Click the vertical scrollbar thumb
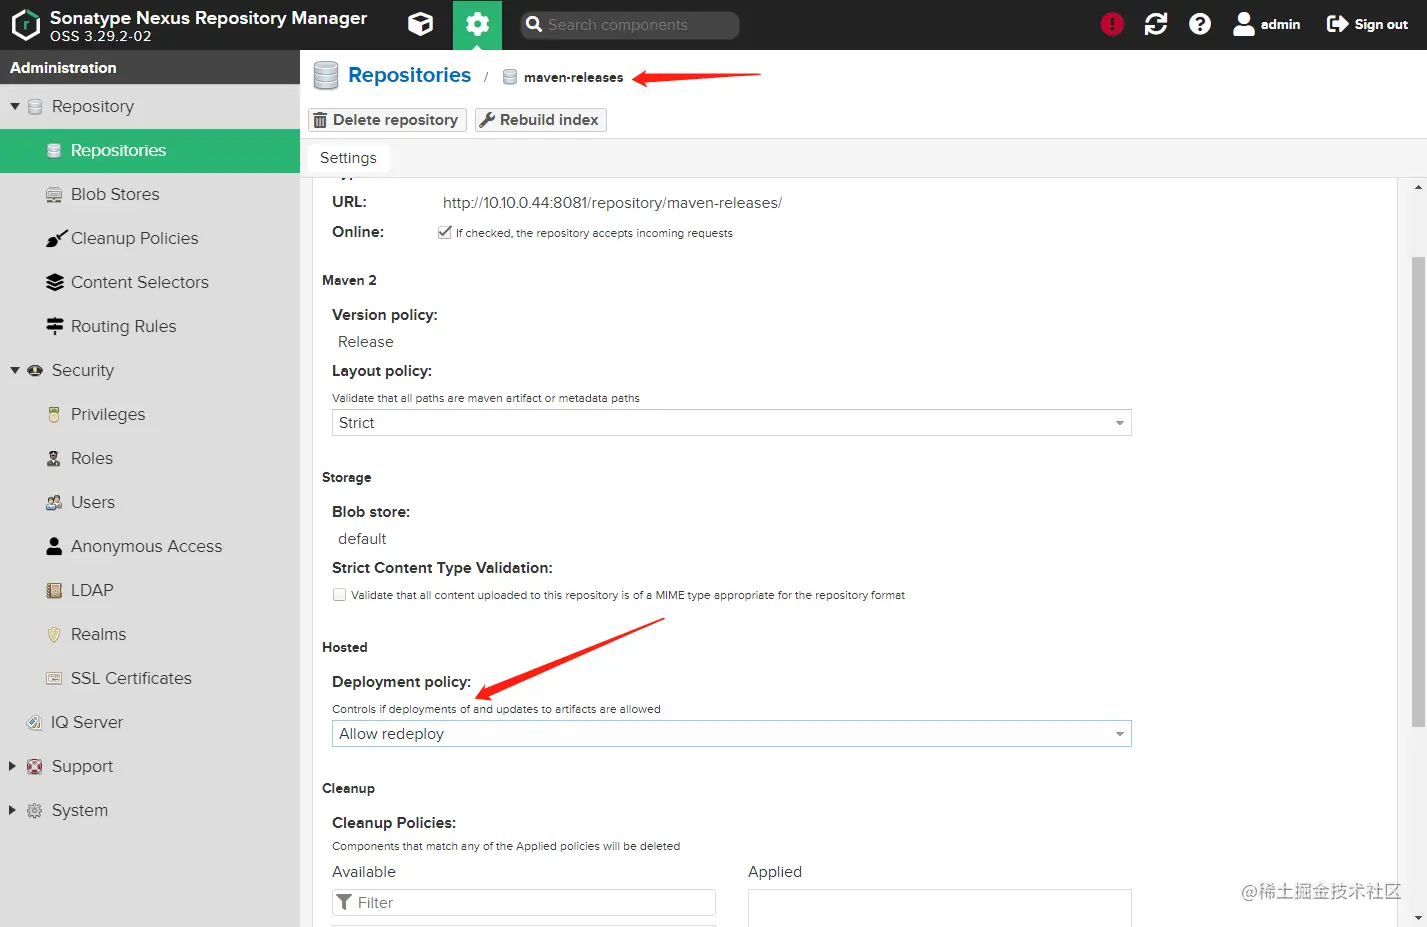1427x927 pixels. tap(1418, 492)
